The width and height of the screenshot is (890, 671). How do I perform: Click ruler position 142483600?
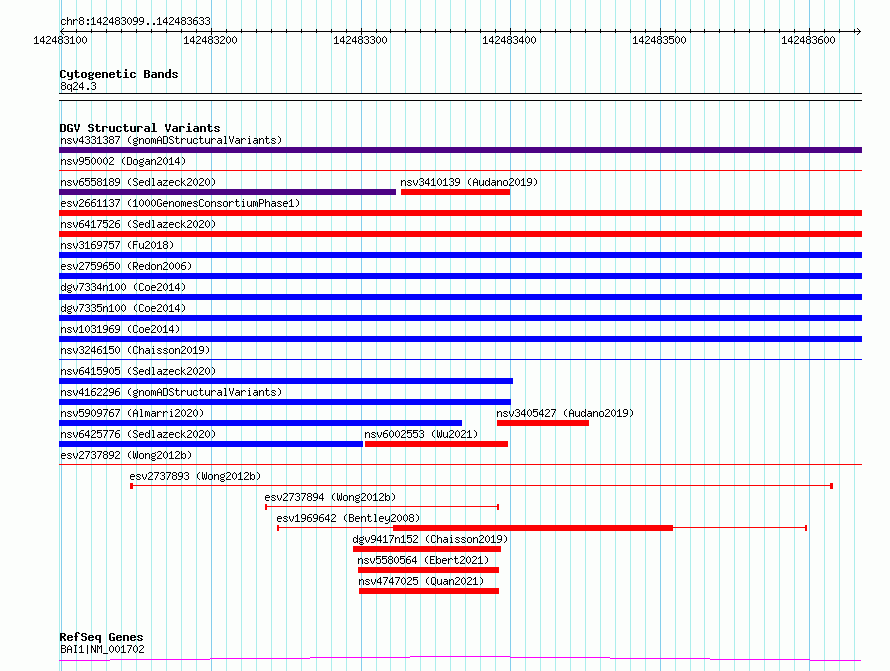pos(808,40)
